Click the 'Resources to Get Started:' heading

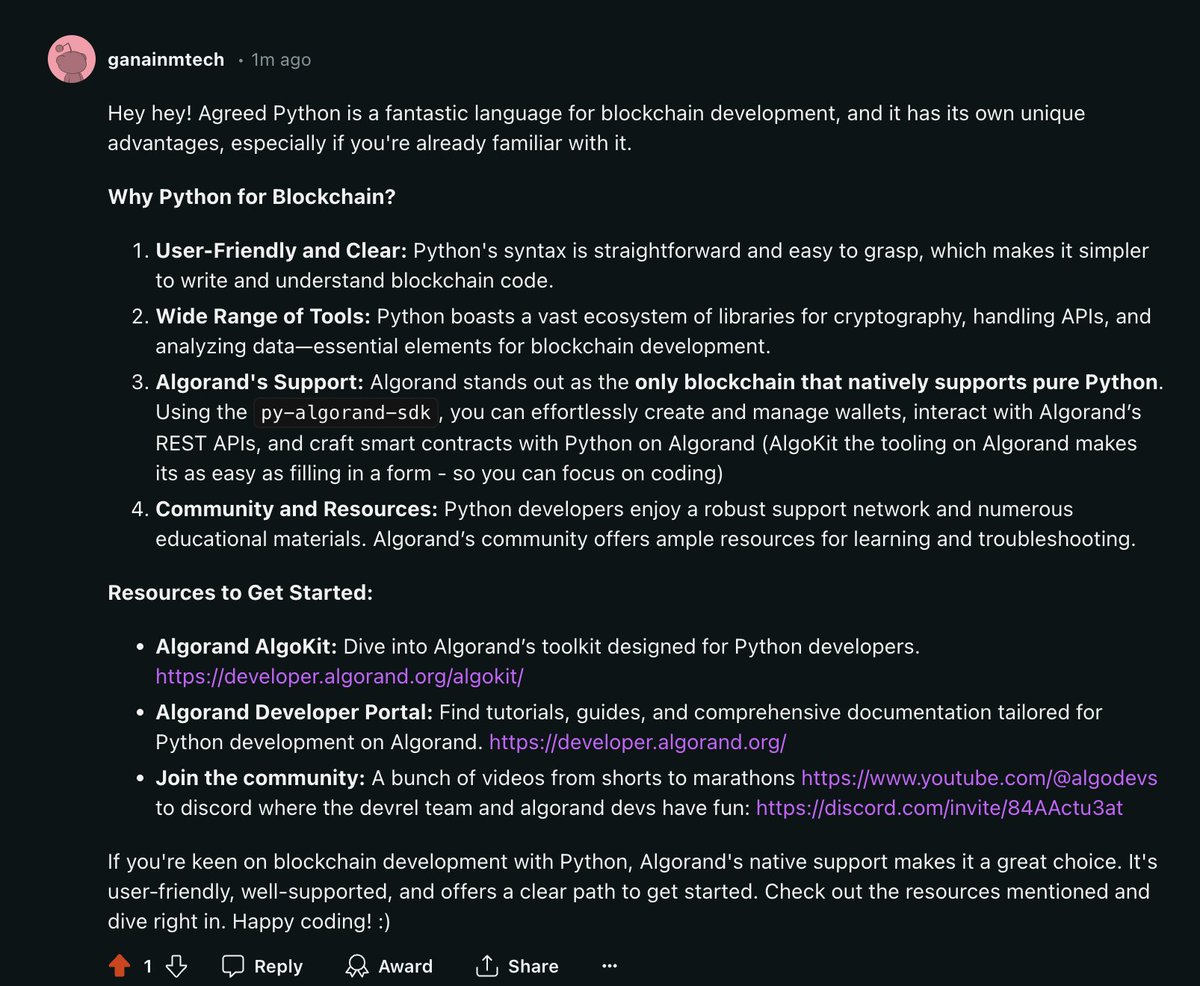pos(240,593)
